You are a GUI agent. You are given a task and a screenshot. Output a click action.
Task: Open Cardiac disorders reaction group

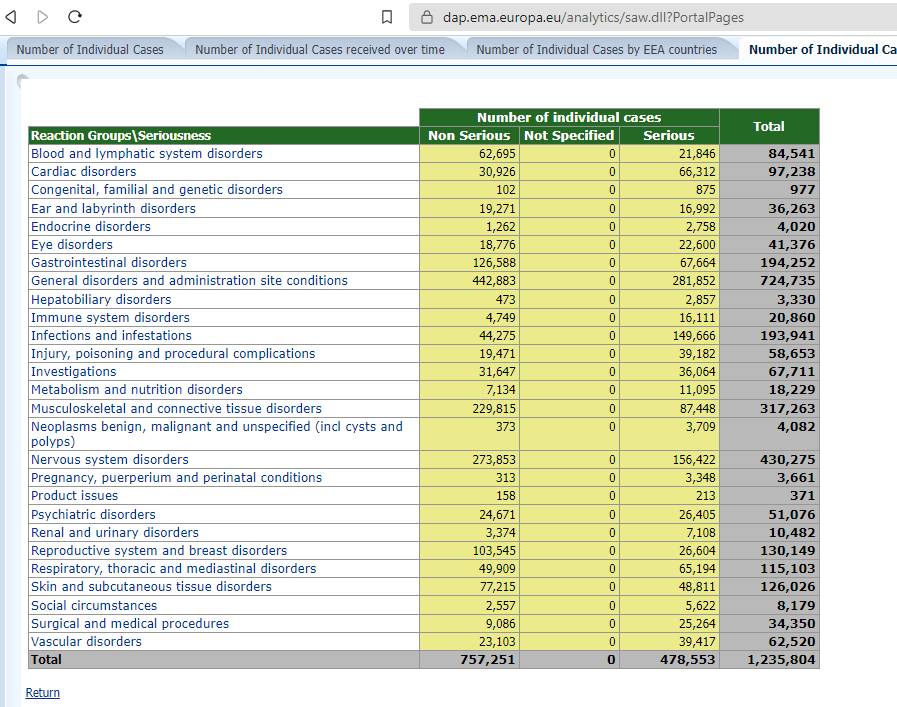(x=83, y=172)
